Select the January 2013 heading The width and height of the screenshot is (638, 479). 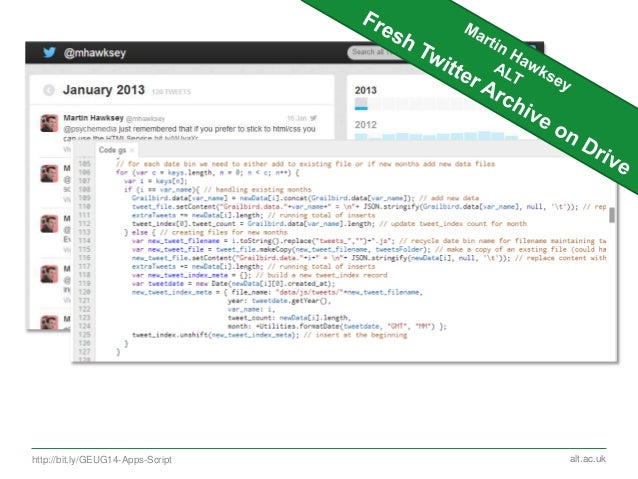104,90
